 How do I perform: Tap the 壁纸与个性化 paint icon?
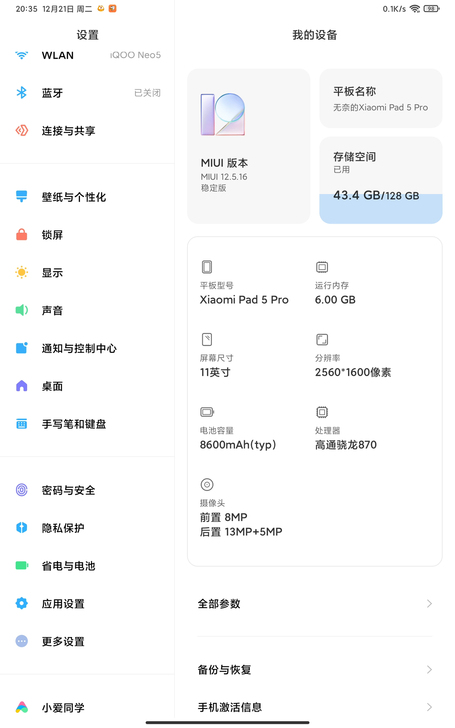(x=21, y=196)
